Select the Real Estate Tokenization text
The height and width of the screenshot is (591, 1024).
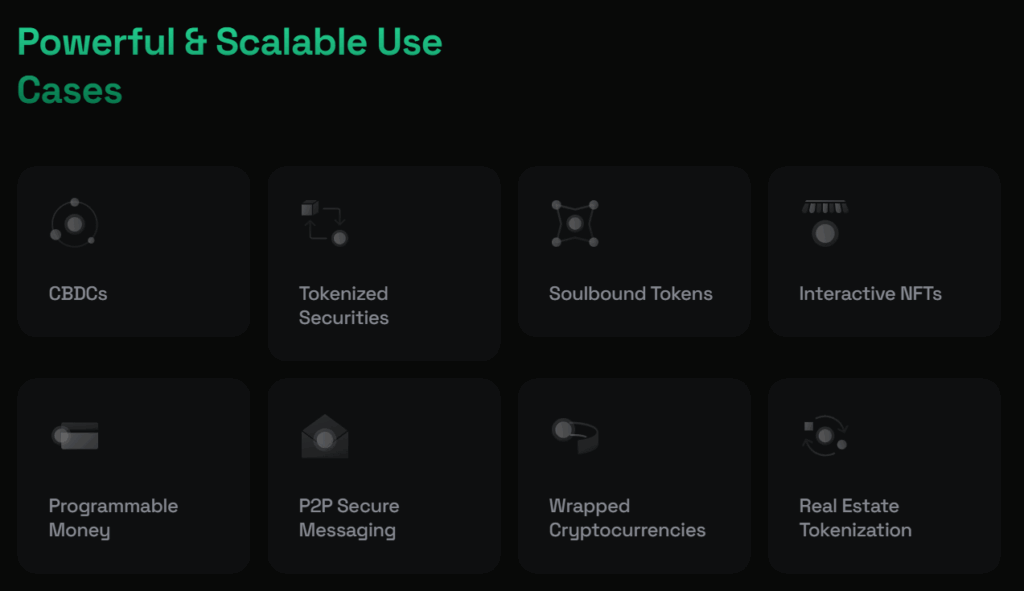pos(855,518)
